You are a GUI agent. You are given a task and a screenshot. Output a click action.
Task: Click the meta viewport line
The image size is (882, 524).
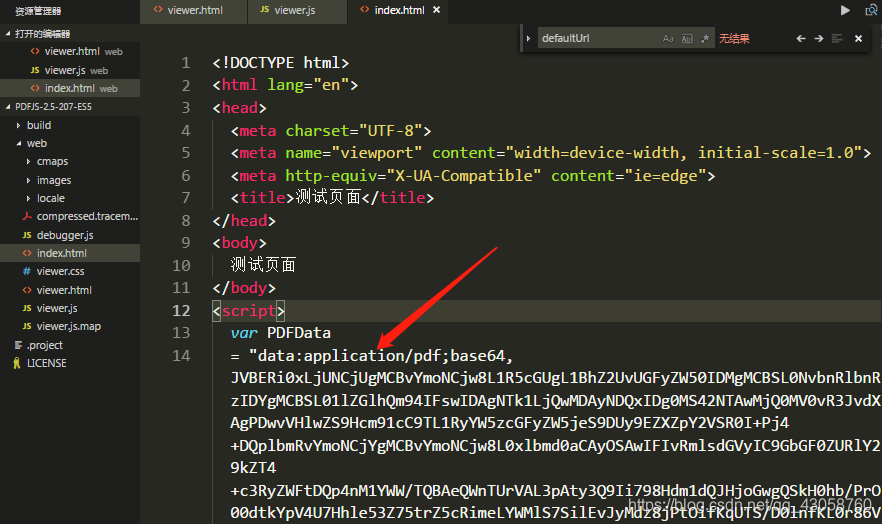click(x=551, y=153)
